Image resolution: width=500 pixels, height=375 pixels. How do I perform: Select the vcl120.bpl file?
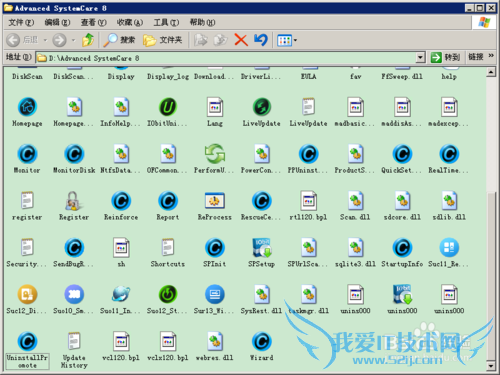(121, 342)
